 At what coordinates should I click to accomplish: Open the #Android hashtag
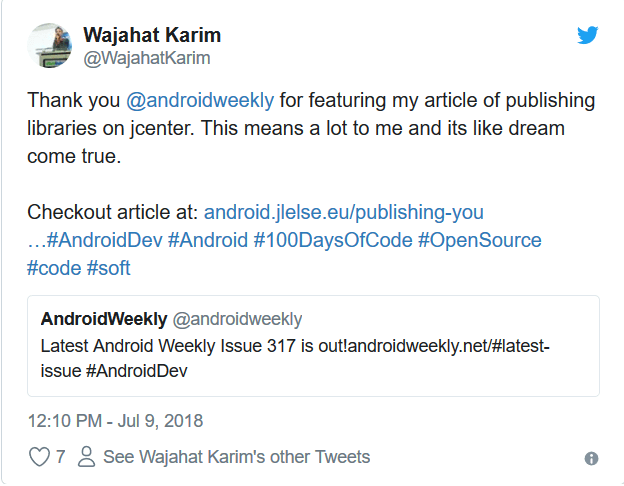point(208,240)
